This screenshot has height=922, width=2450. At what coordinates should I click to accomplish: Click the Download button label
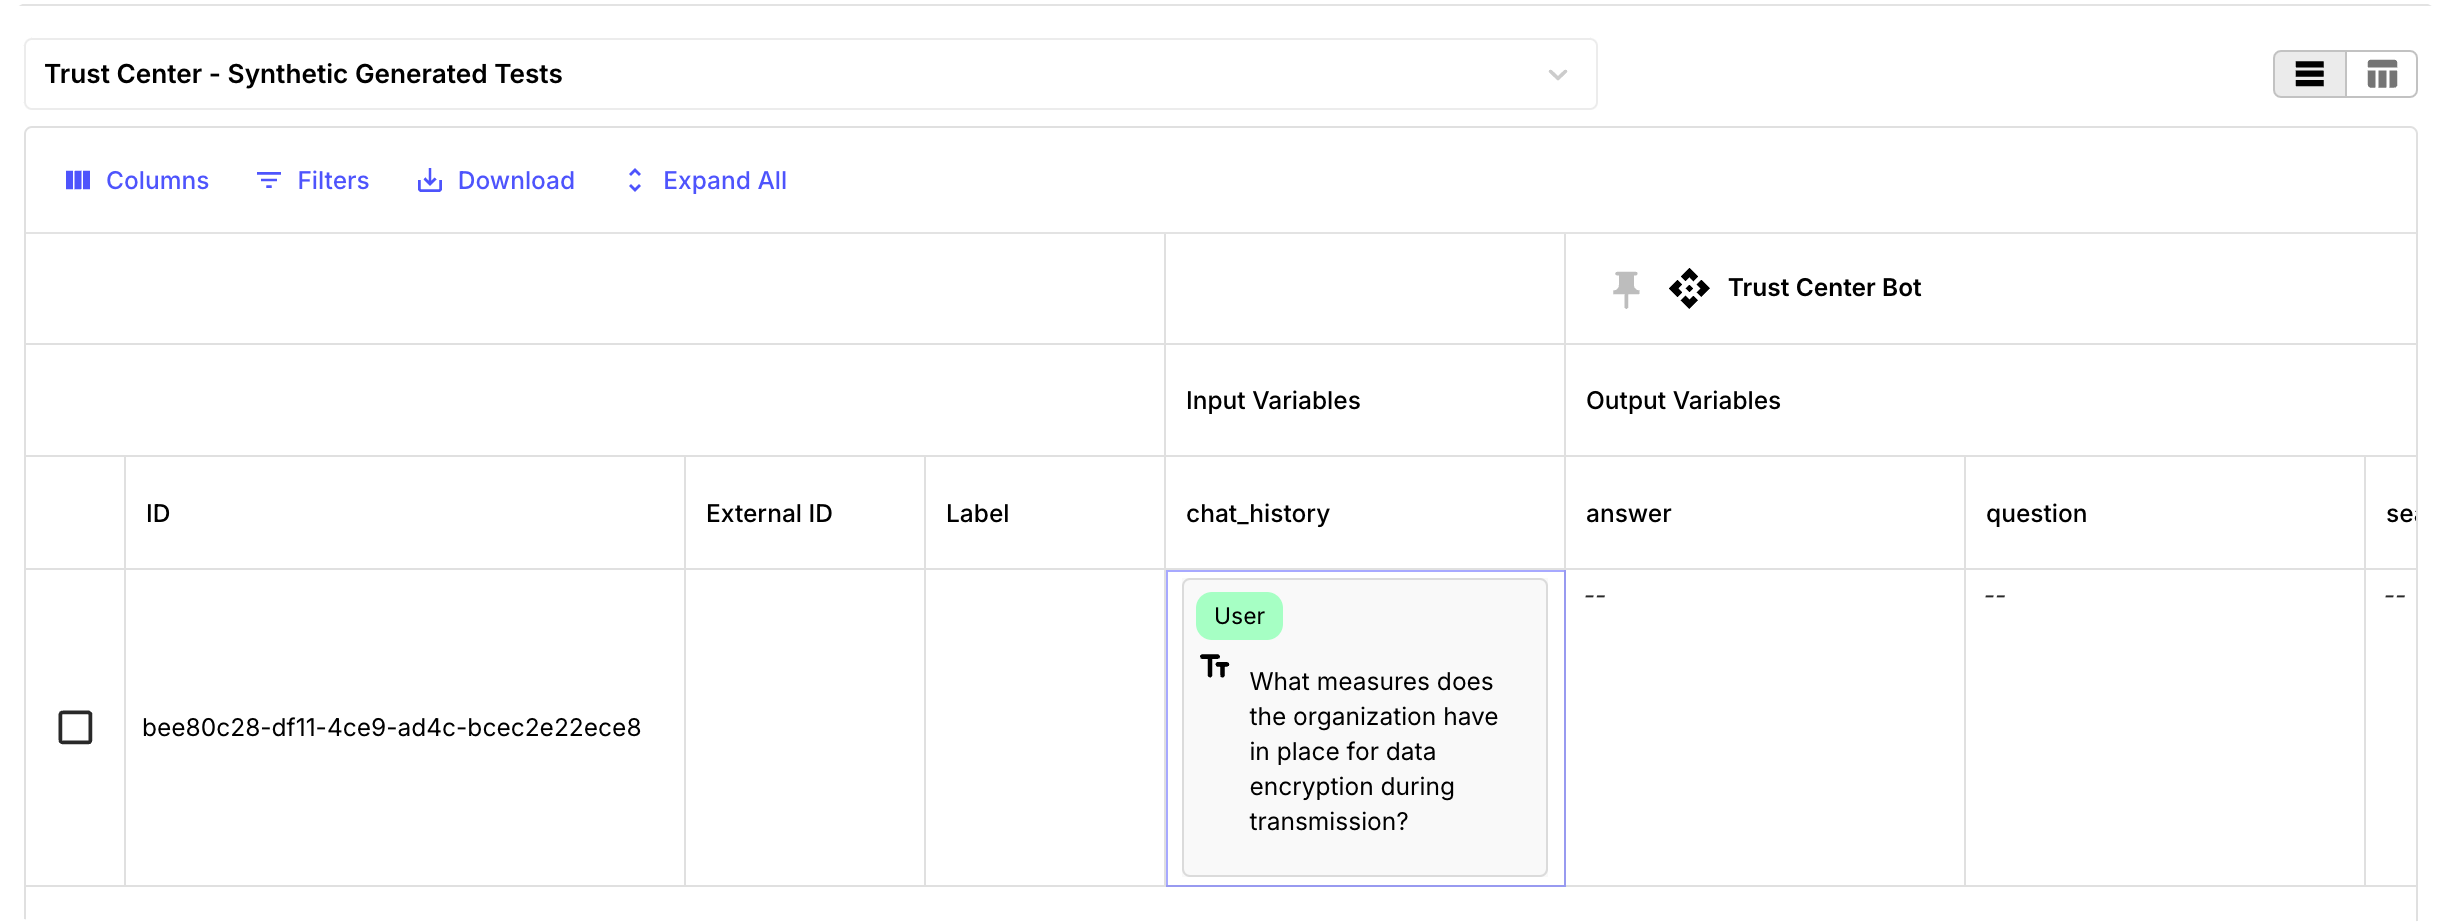tap(516, 180)
